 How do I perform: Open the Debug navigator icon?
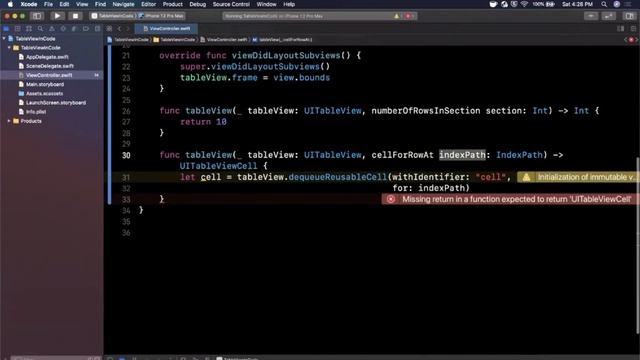pyautogui.click(x=74, y=29)
